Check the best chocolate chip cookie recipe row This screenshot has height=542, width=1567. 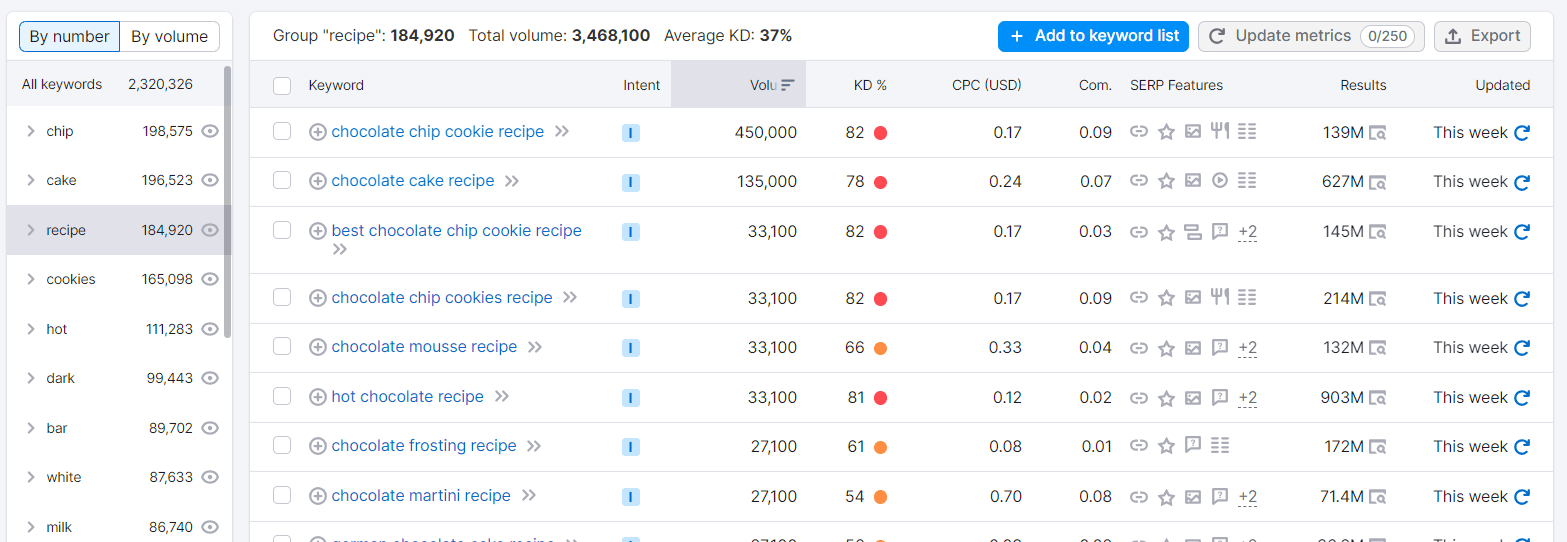click(x=282, y=230)
